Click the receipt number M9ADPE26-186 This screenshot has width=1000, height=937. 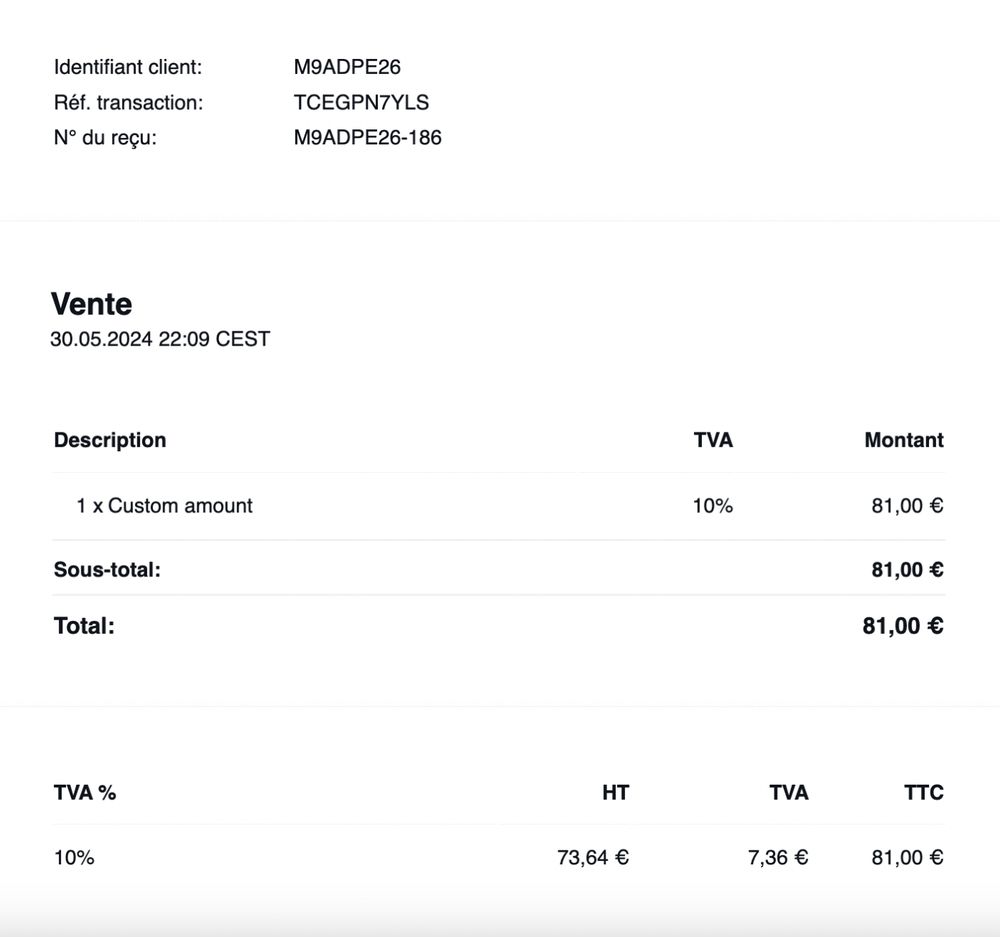click(x=367, y=138)
